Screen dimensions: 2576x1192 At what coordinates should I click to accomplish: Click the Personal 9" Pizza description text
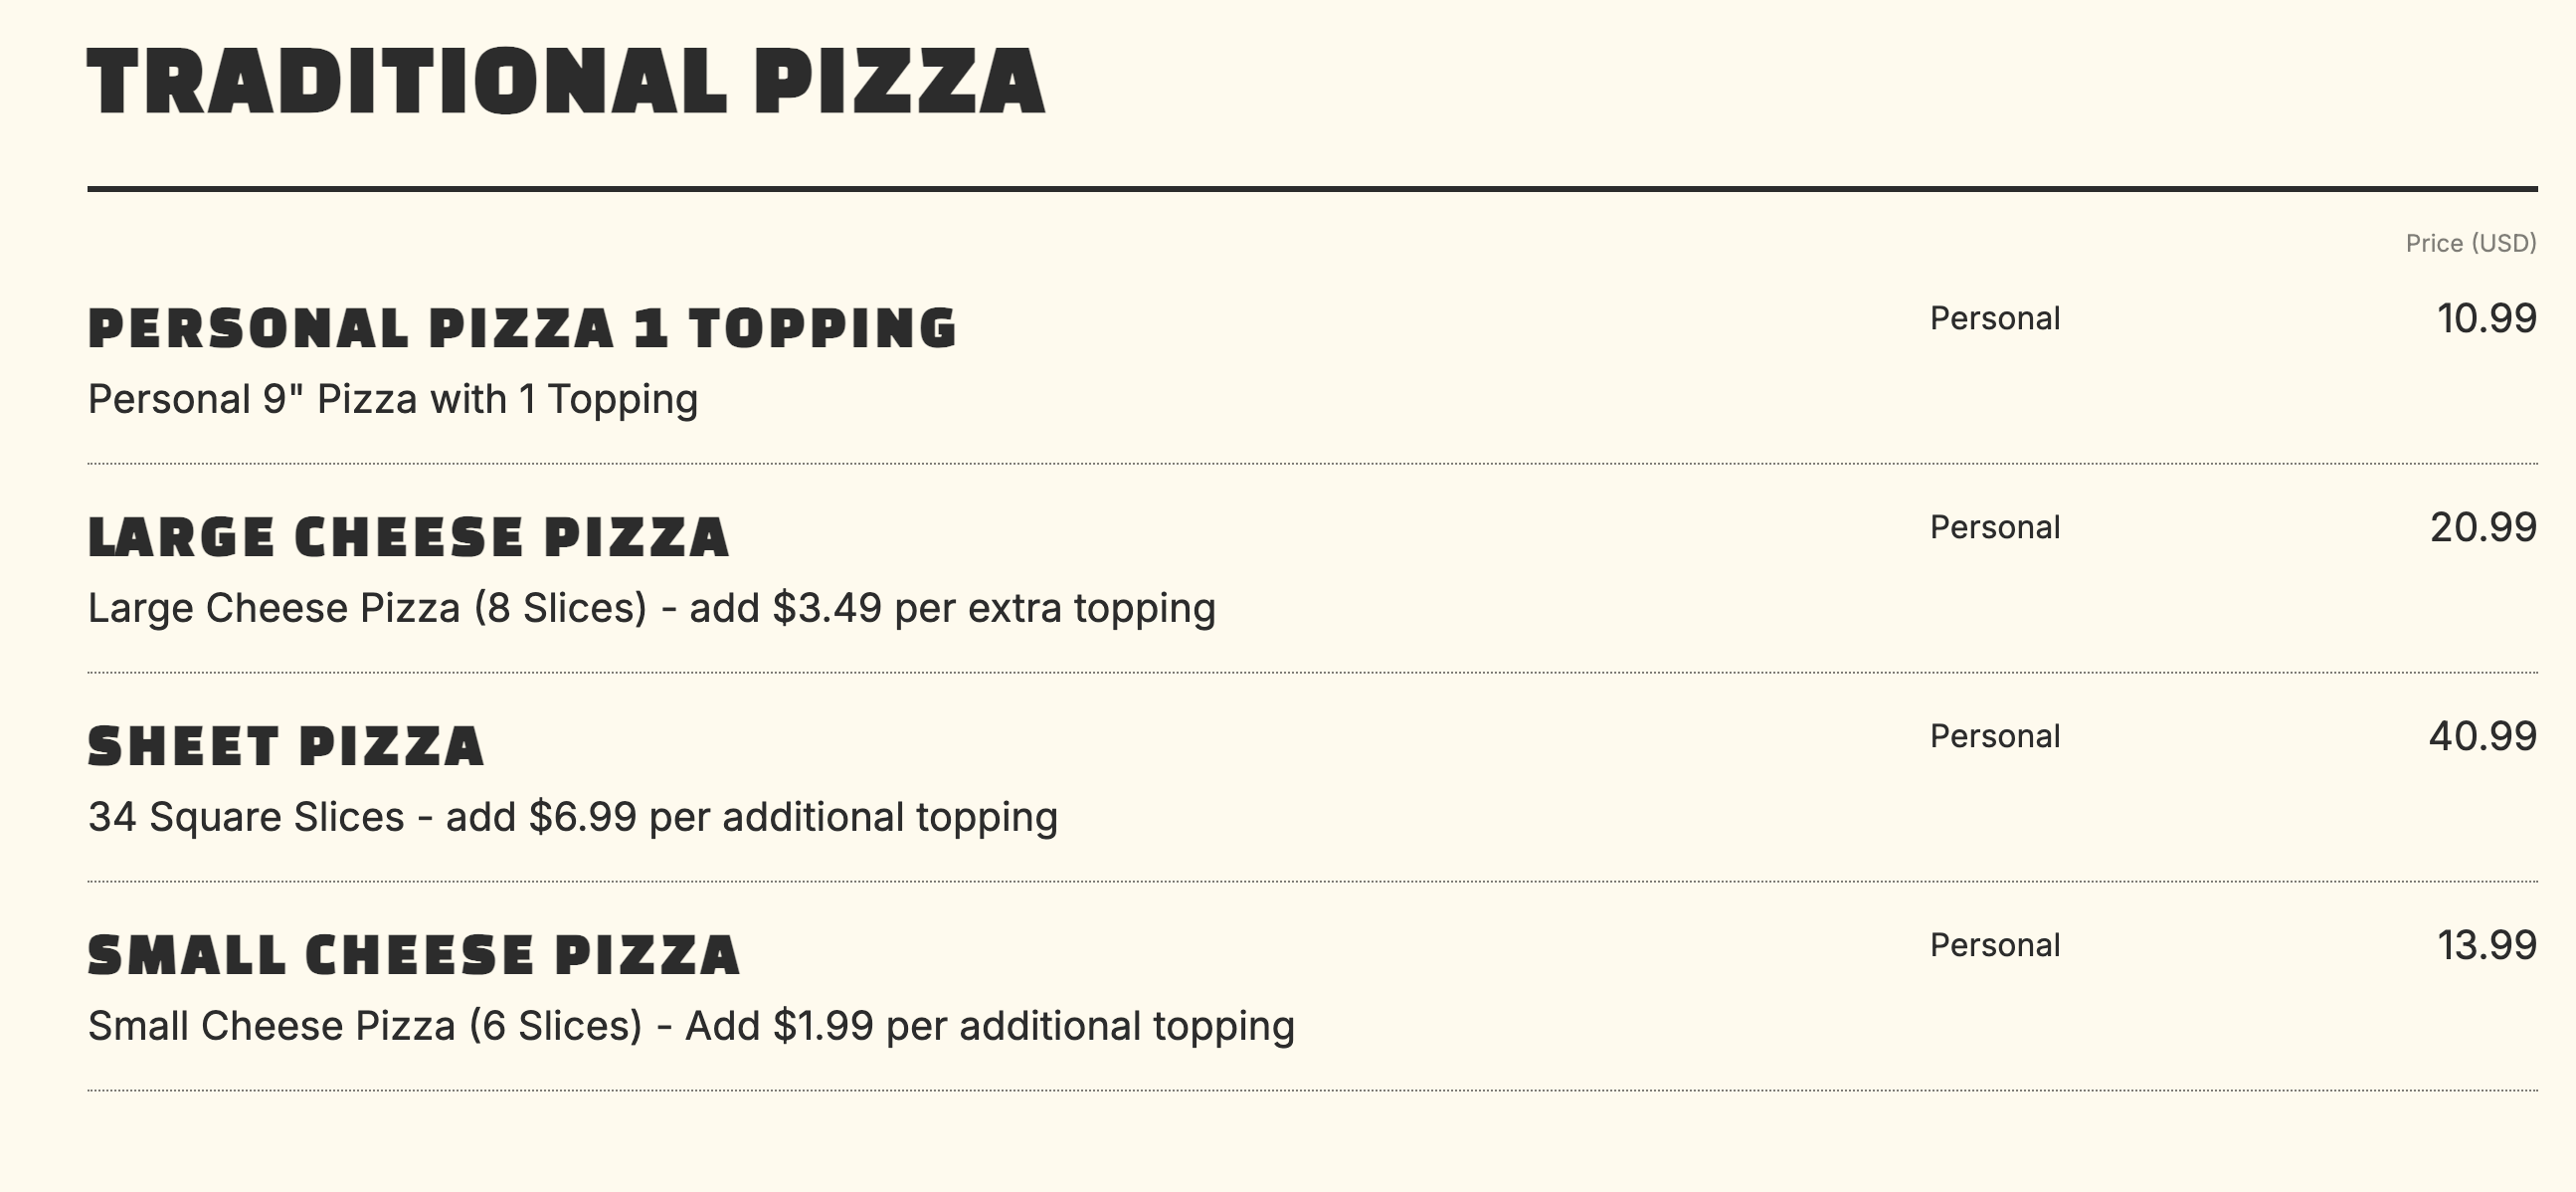393,399
